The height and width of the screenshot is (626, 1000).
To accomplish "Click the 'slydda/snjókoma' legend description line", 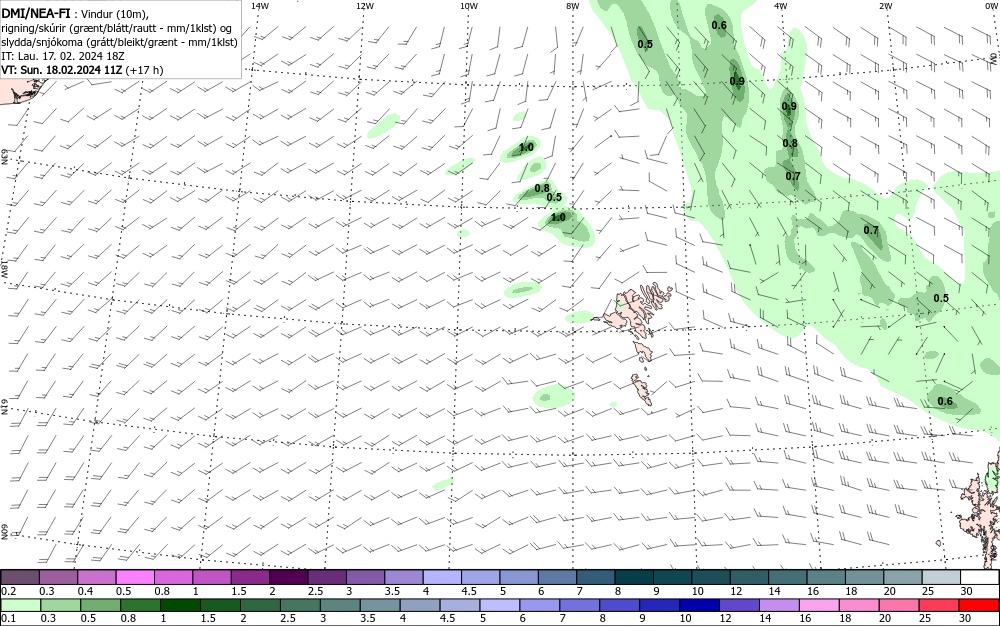I will coord(120,42).
